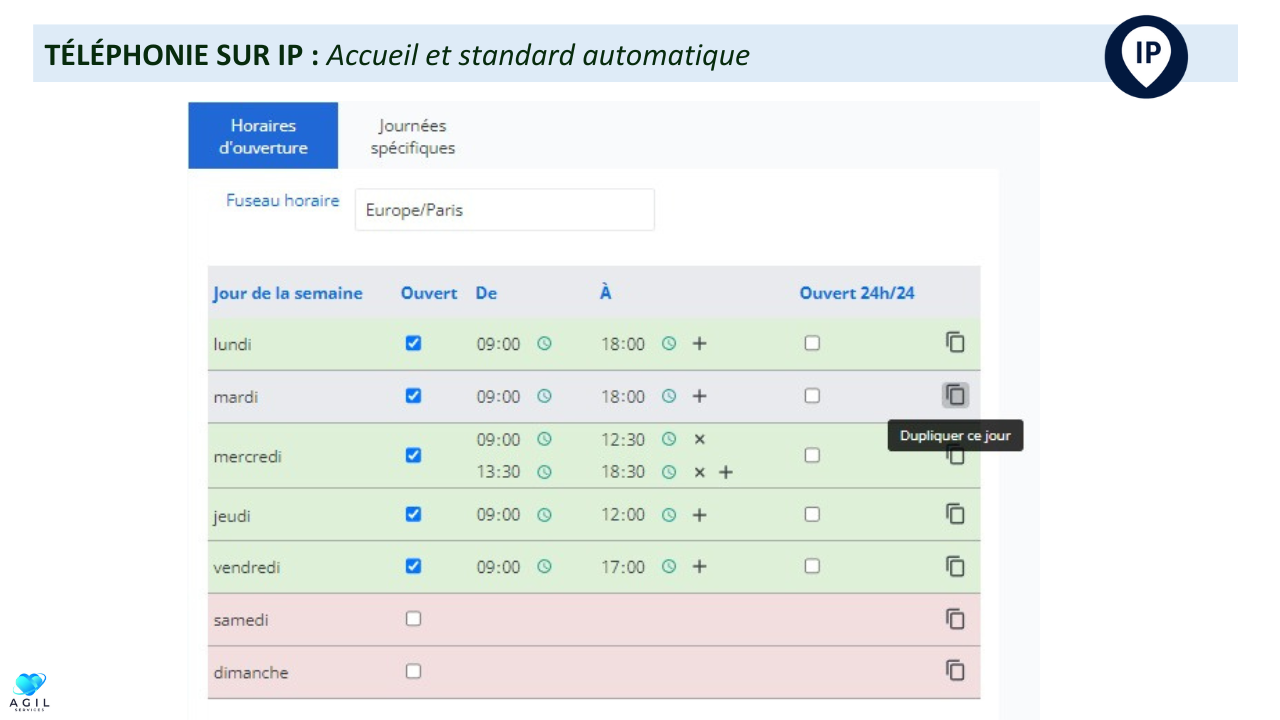Screen dimensions: 1280x720
Task: Duplicate the lundi row with copy icon
Action: [955, 342]
